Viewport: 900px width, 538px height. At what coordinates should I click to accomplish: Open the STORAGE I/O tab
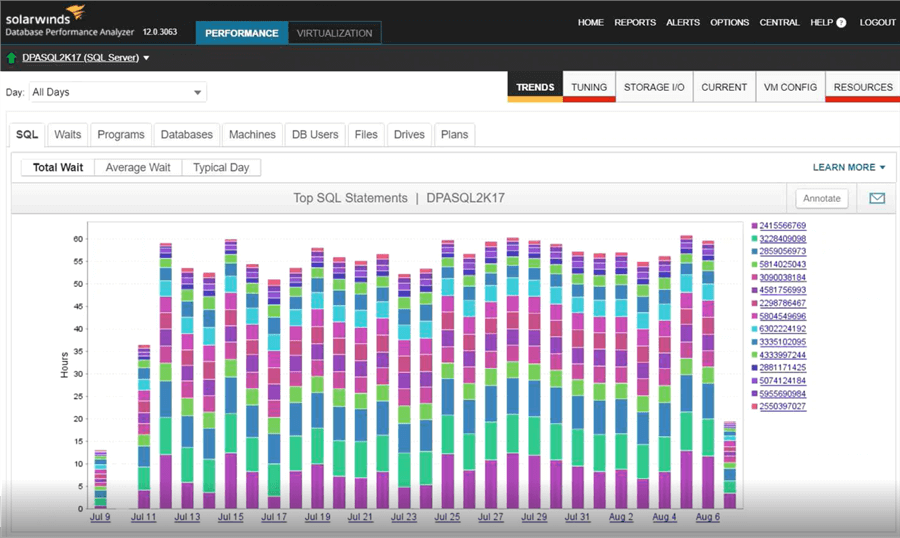click(654, 87)
